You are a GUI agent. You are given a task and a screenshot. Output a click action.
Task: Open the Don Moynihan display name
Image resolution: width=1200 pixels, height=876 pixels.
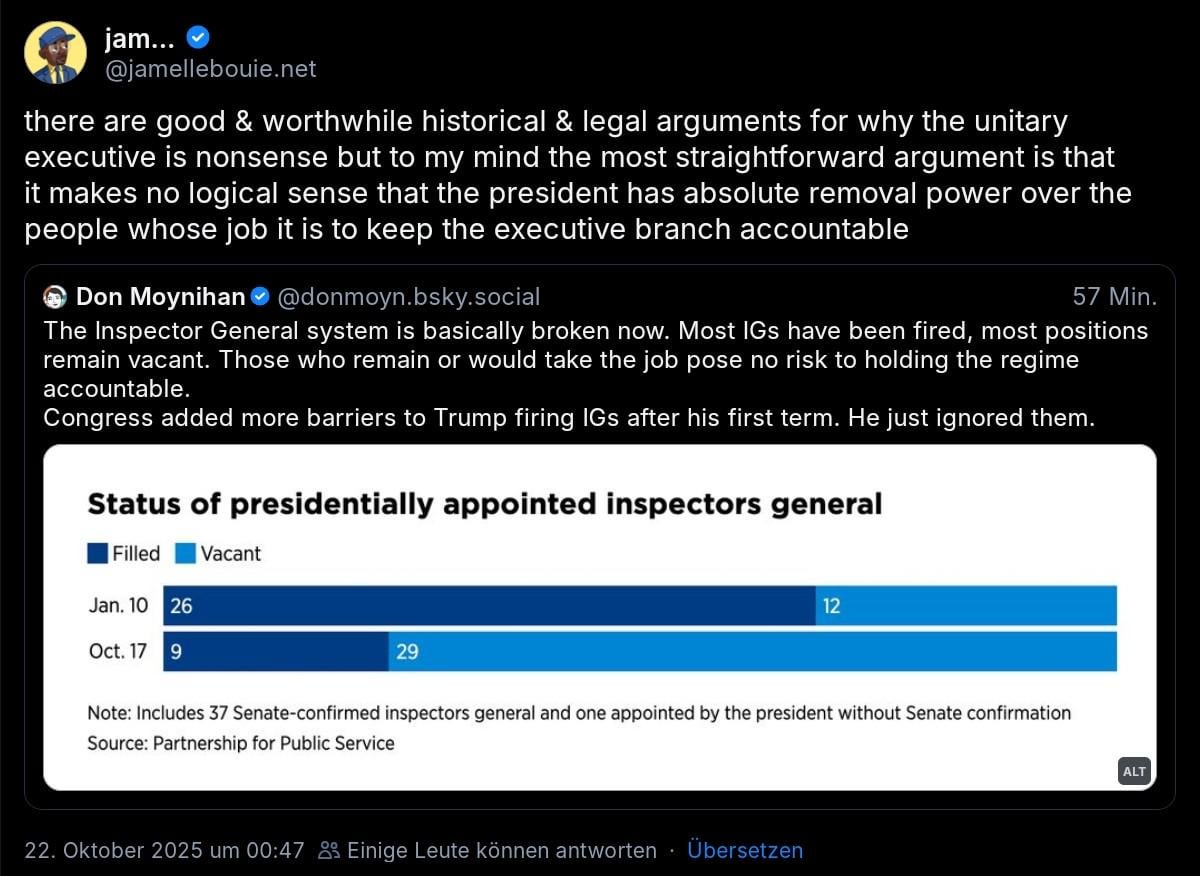click(160, 297)
